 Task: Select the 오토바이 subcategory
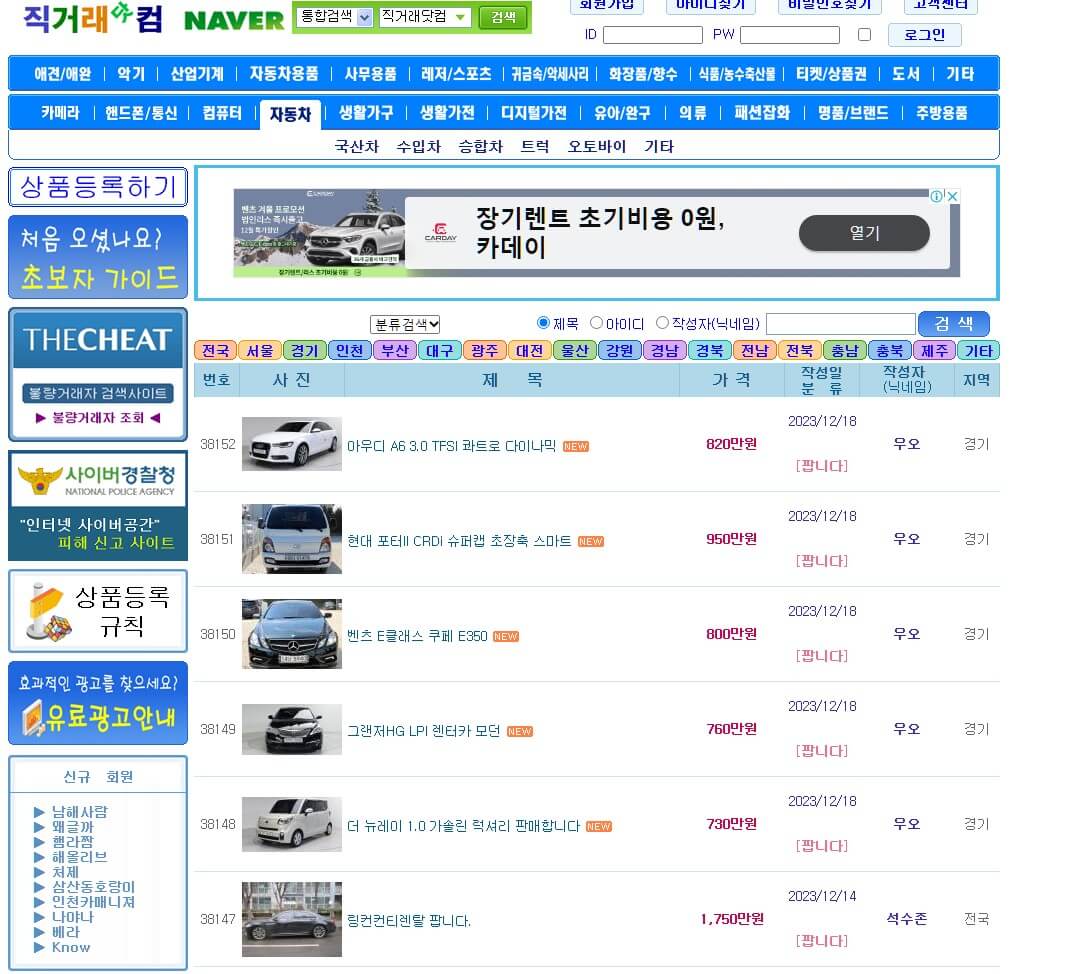tap(597, 146)
